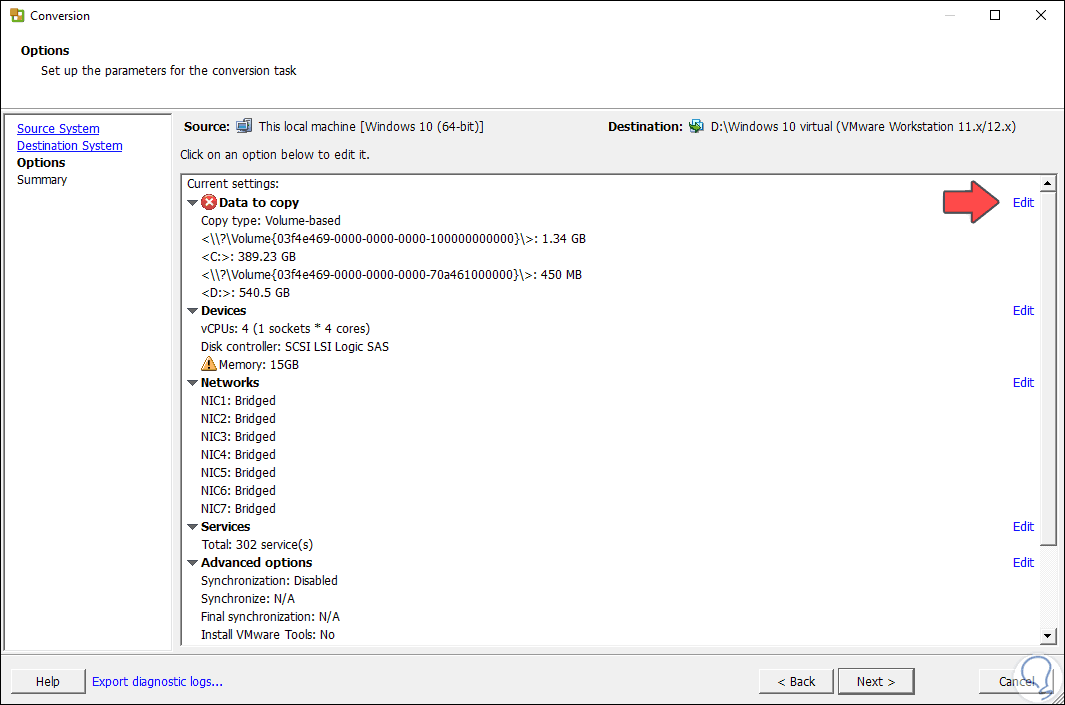Screen dimensions: 1065x705
Task: Edit the Data to copy settings
Action: pos(1023,203)
